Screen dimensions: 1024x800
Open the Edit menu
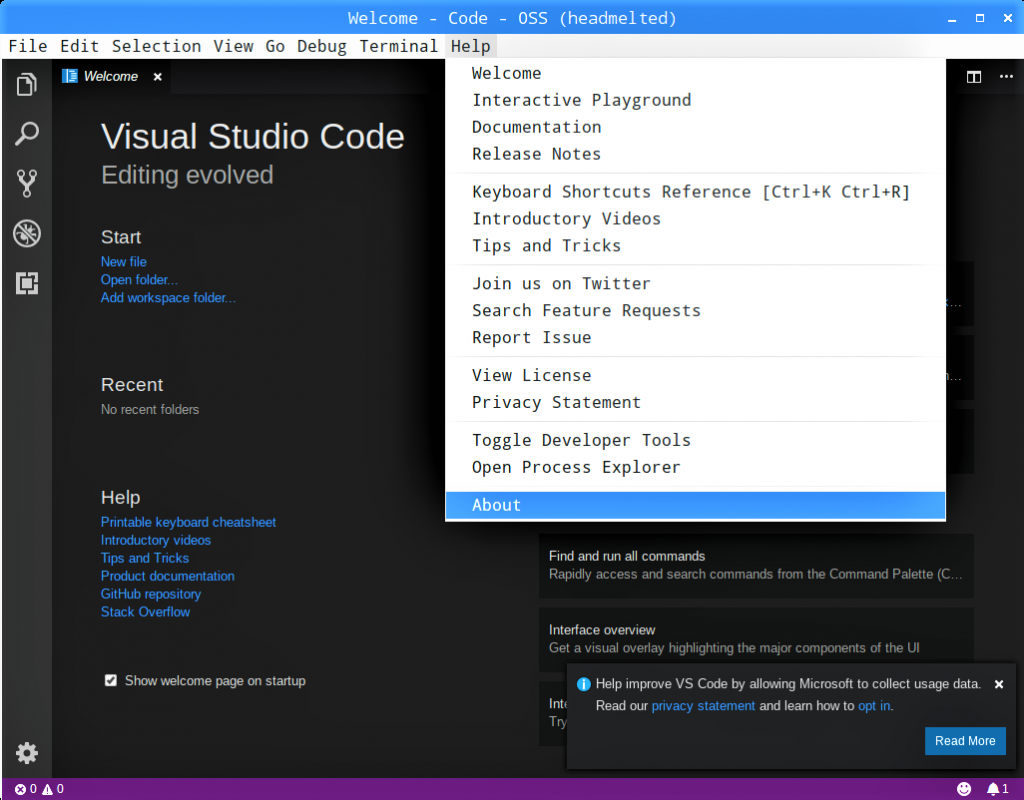click(x=79, y=46)
